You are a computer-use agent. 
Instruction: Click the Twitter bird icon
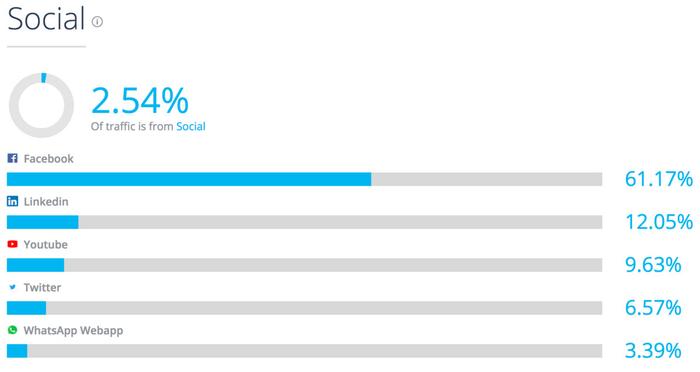(12, 287)
